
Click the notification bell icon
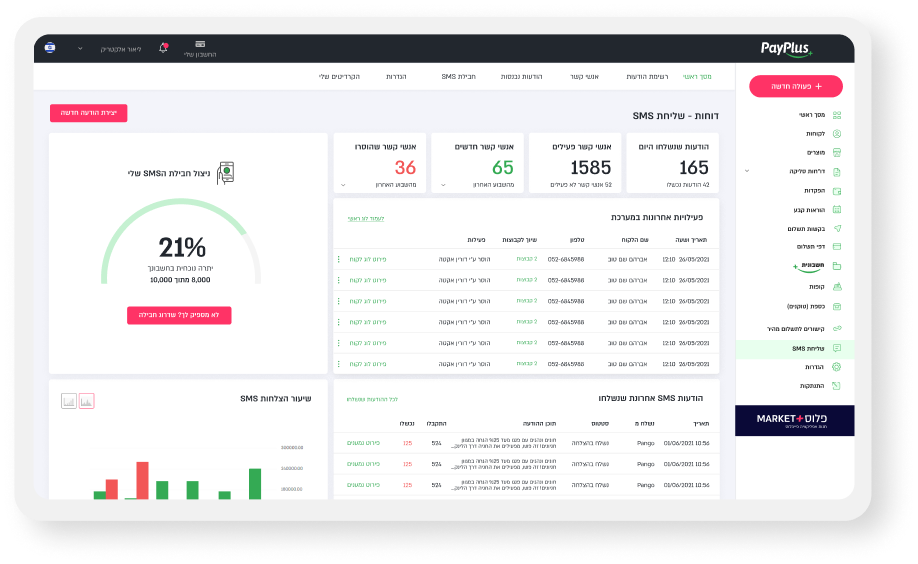pyautogui.click(x=163, y=47)
